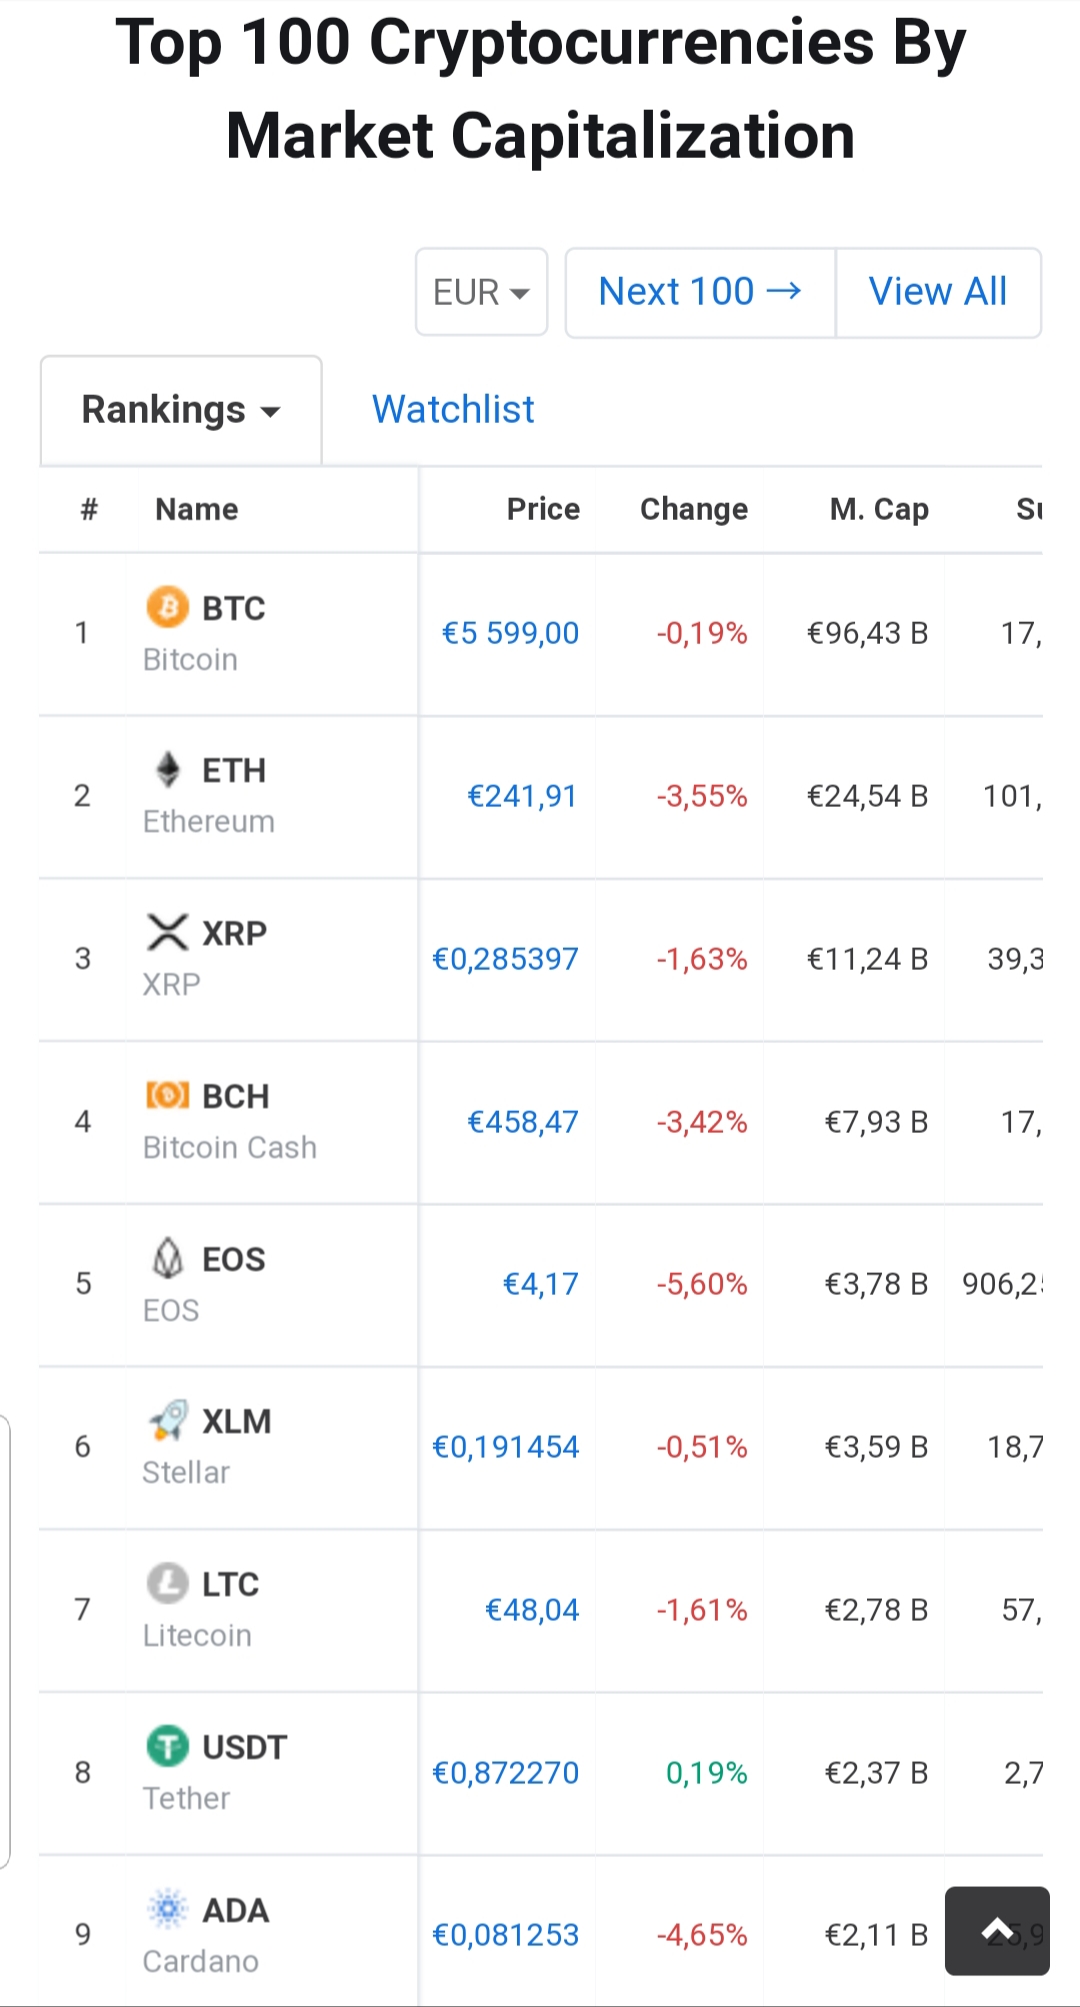The width and height of the screenshot is (1080, 2007).
Task: Click the Ethereum diamond logo icon
Action: (167, 769)
